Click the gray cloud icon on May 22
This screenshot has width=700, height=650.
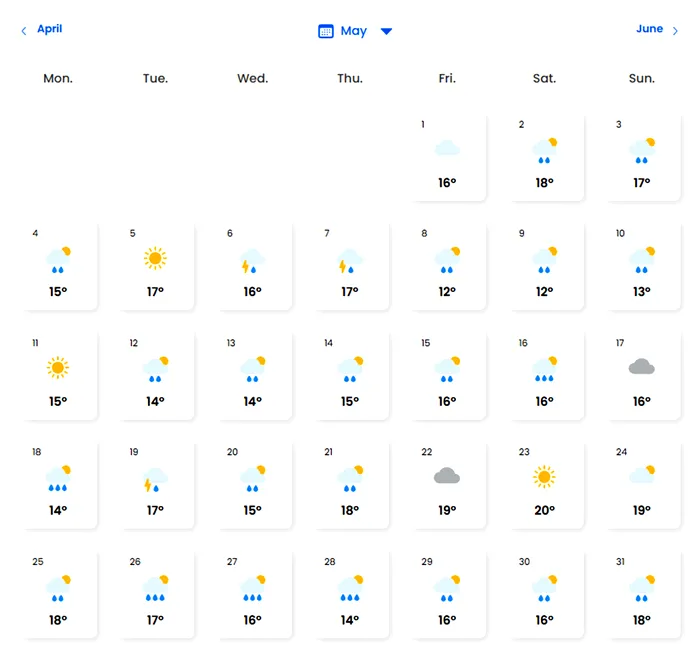tap(447, 477)
